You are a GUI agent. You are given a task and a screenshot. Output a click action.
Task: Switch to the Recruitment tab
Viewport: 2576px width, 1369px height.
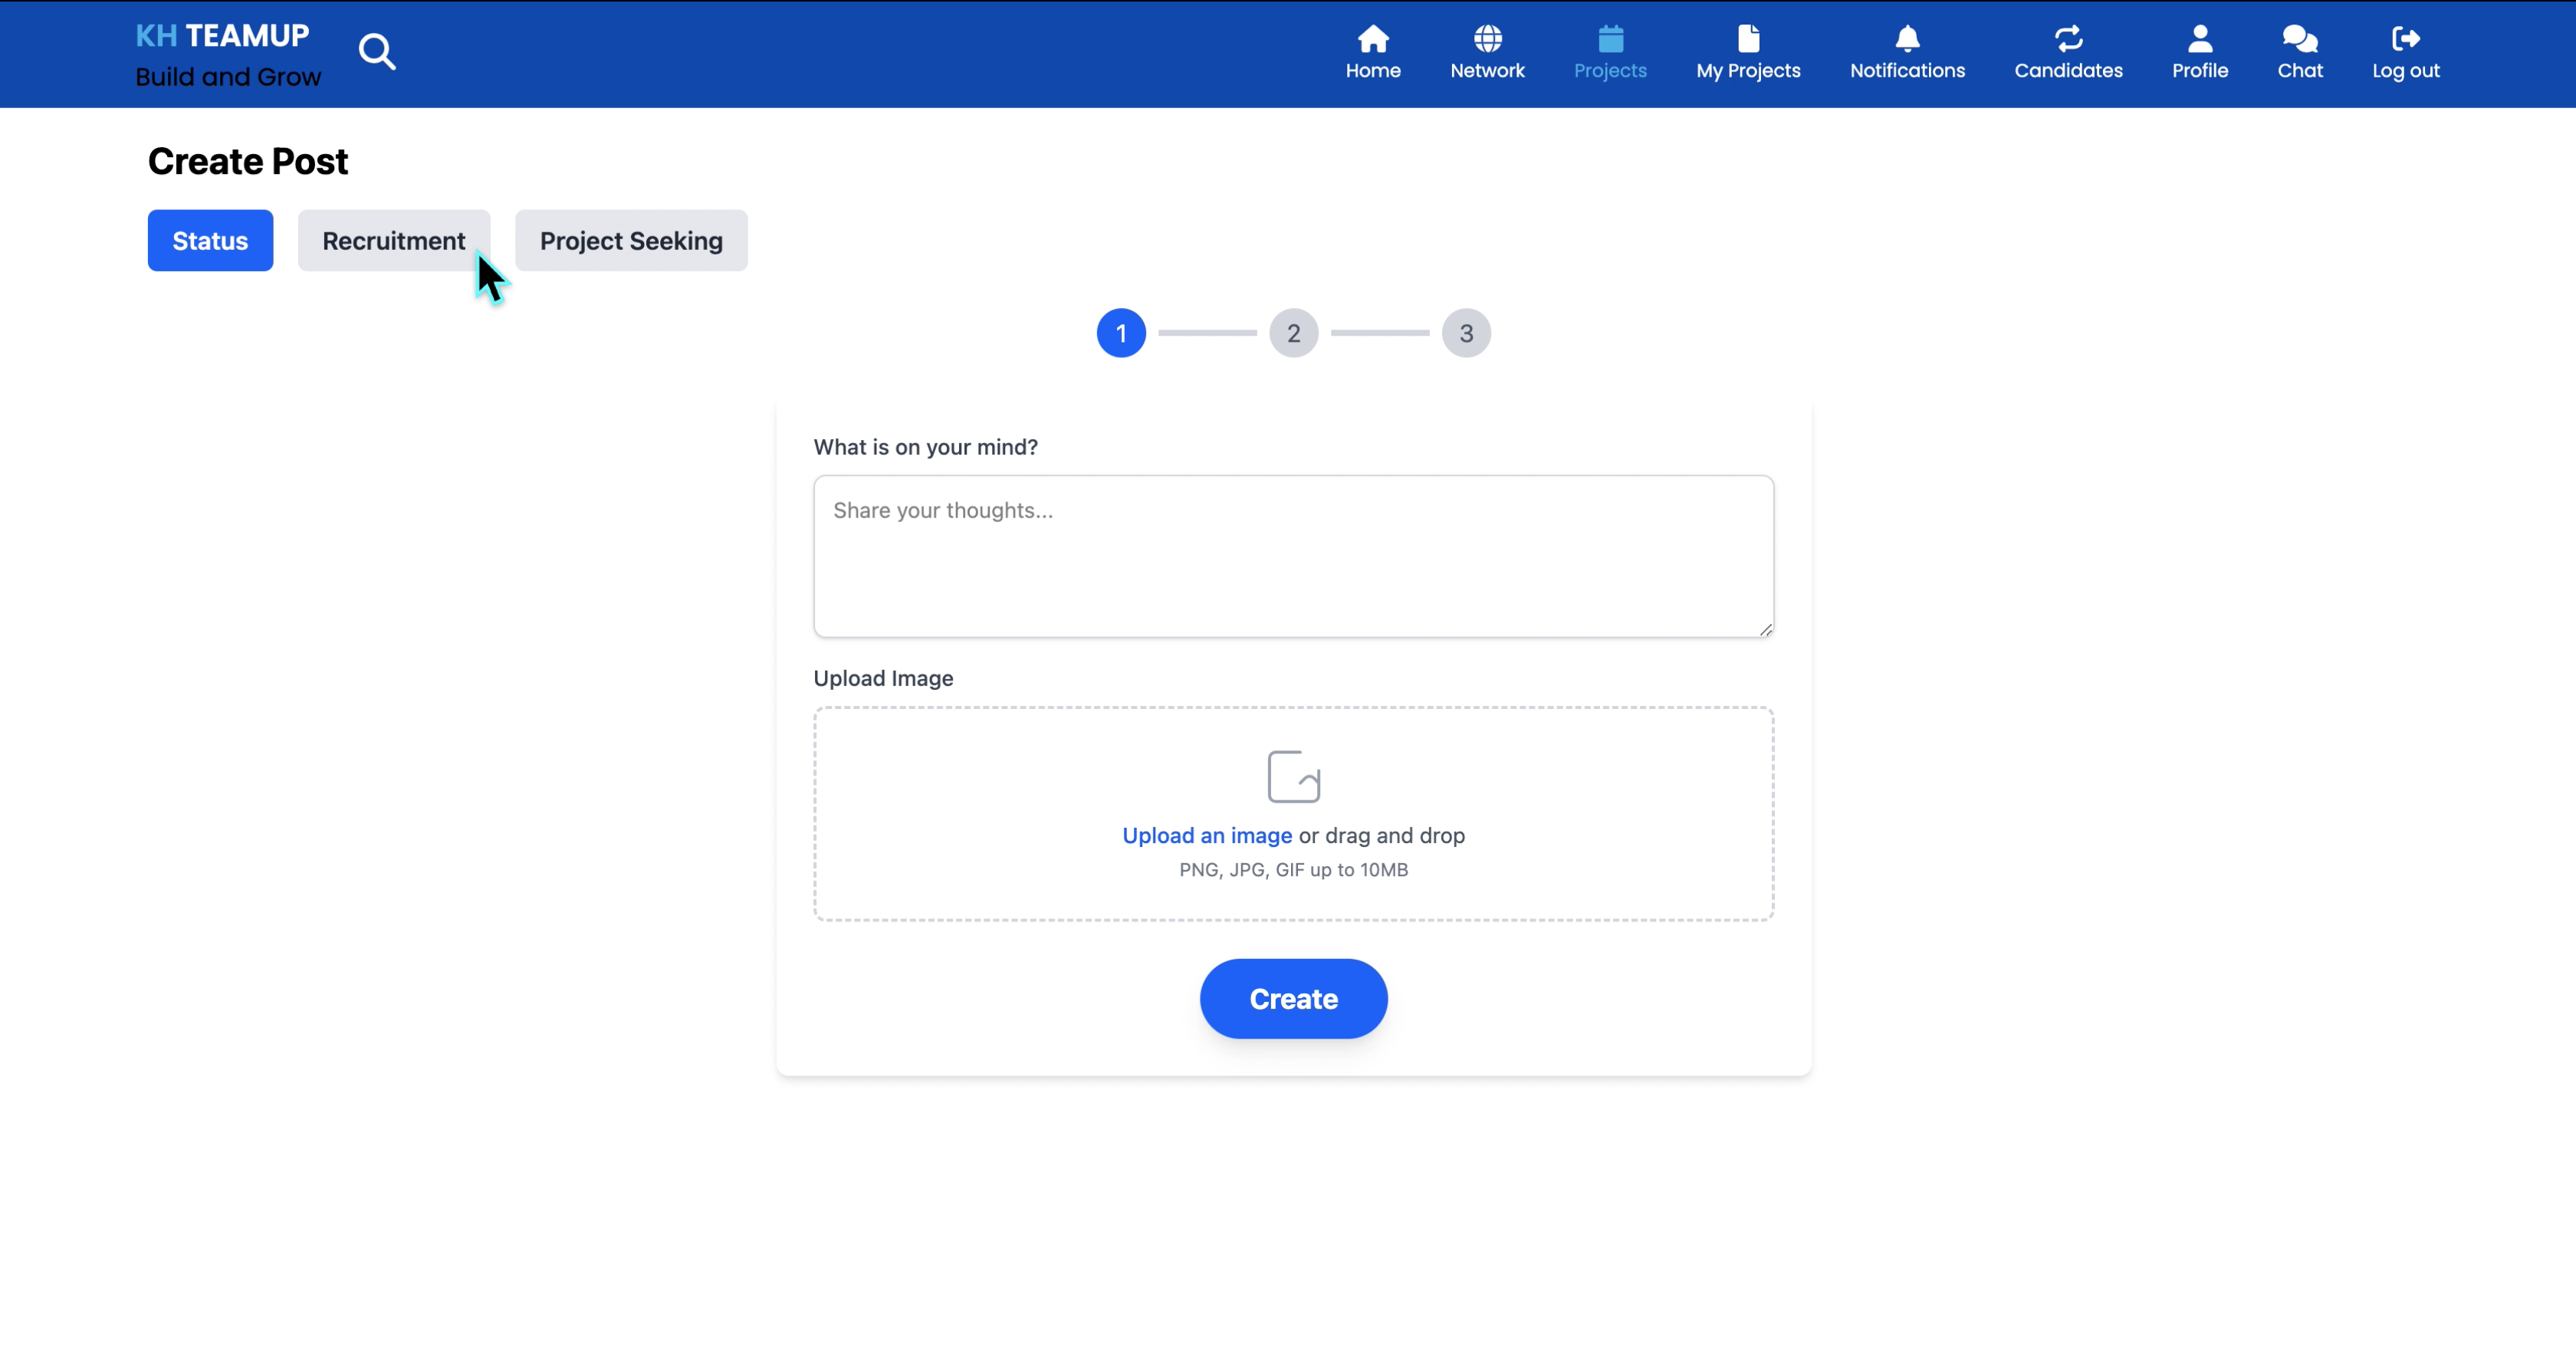(x=393, y=241)
